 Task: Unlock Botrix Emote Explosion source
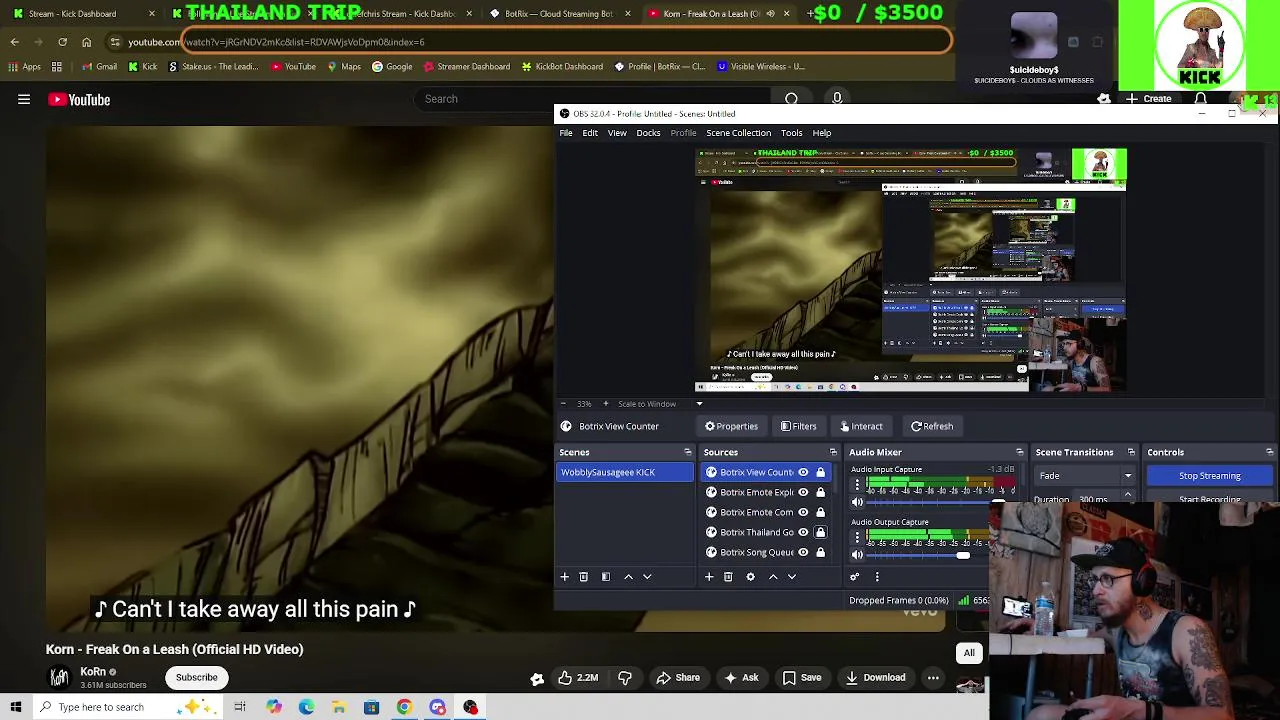click(821, 492)
